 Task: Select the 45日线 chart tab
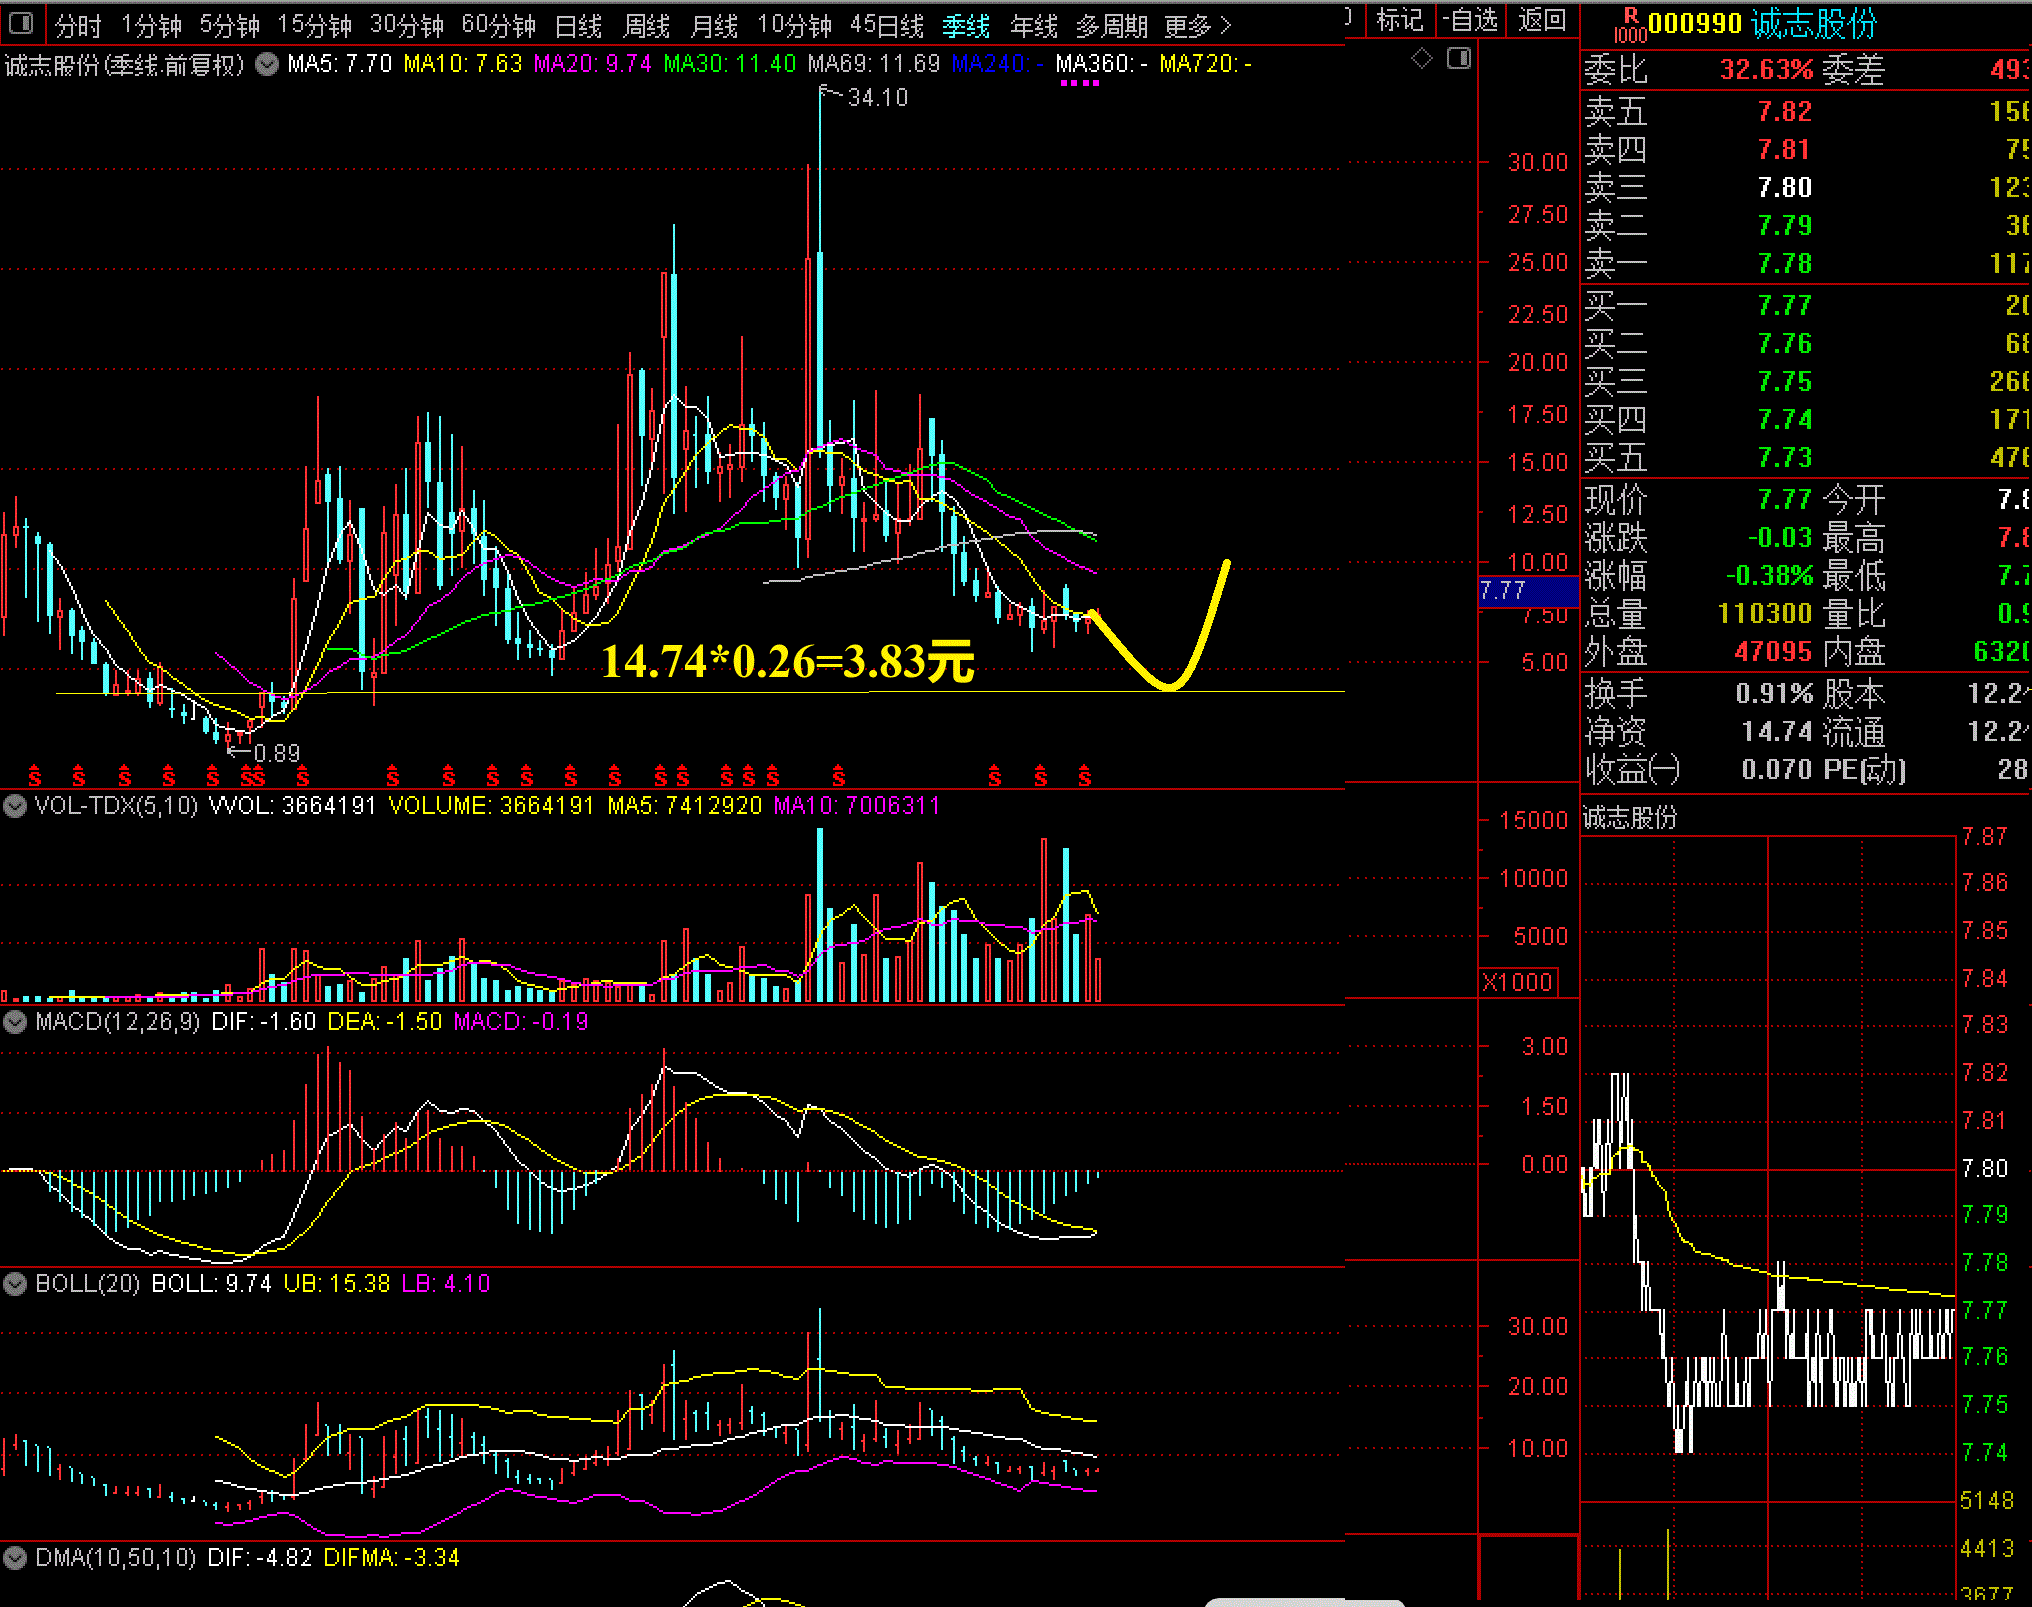pos(888,25)
